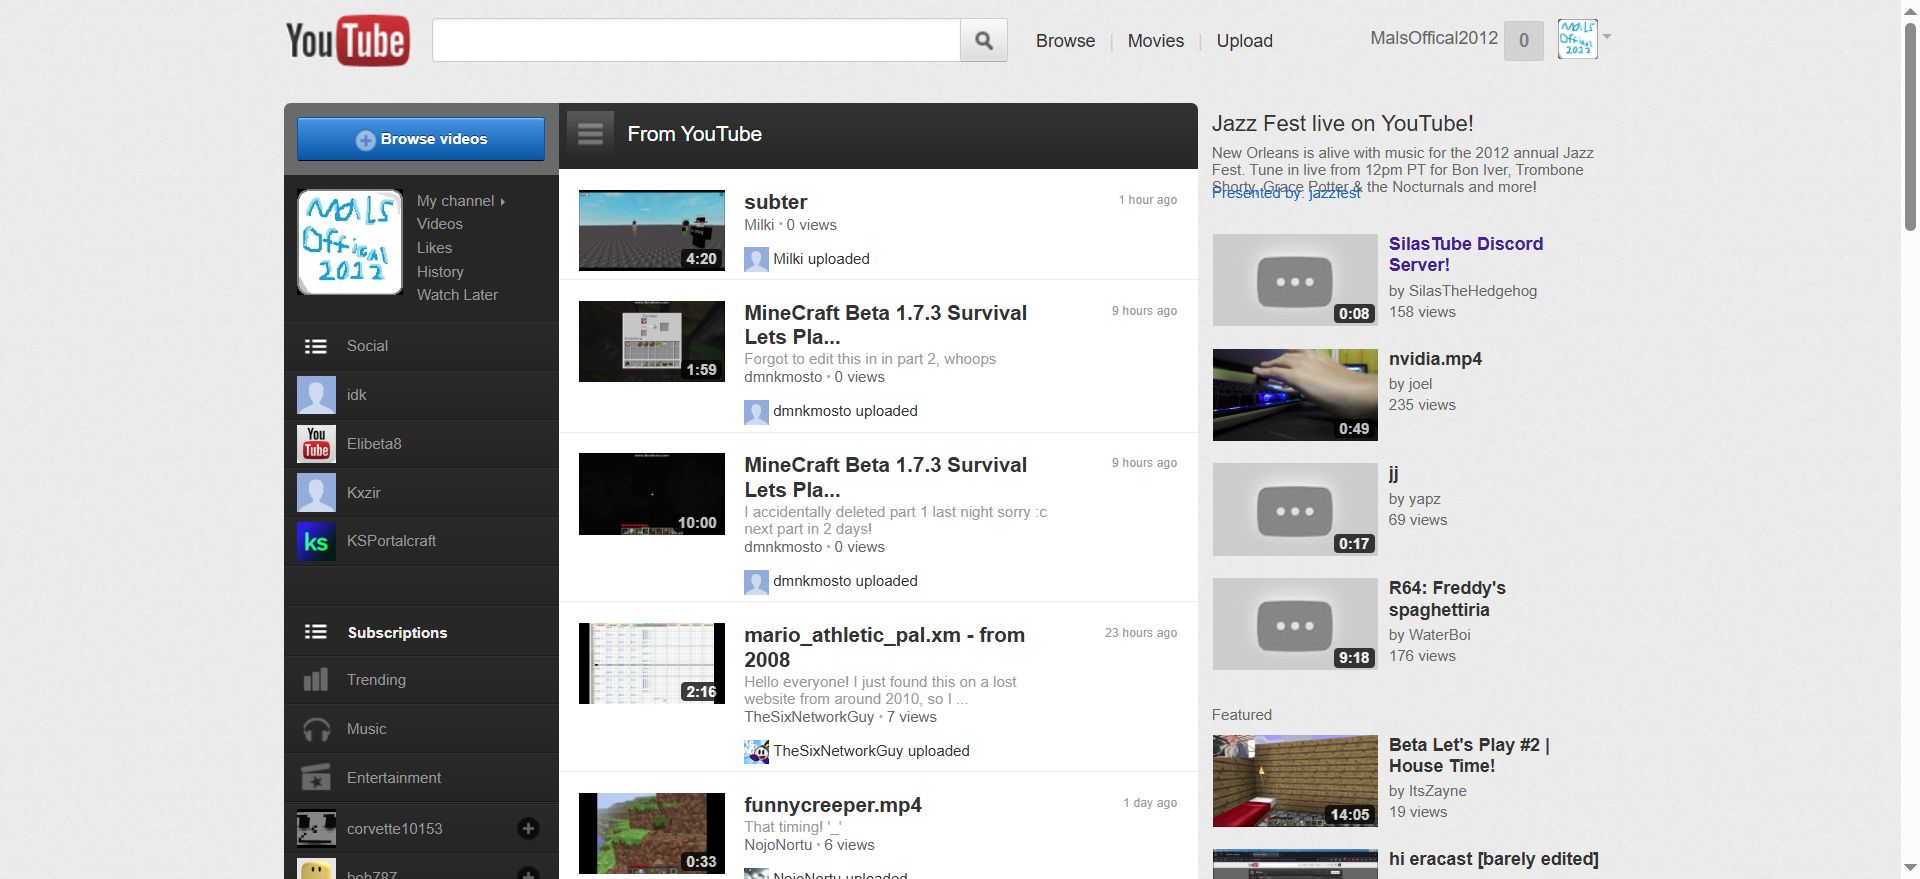This screenshot has height=879, width=1920.
Task: Click the notification count 0 button
Action: point(1523,41)
